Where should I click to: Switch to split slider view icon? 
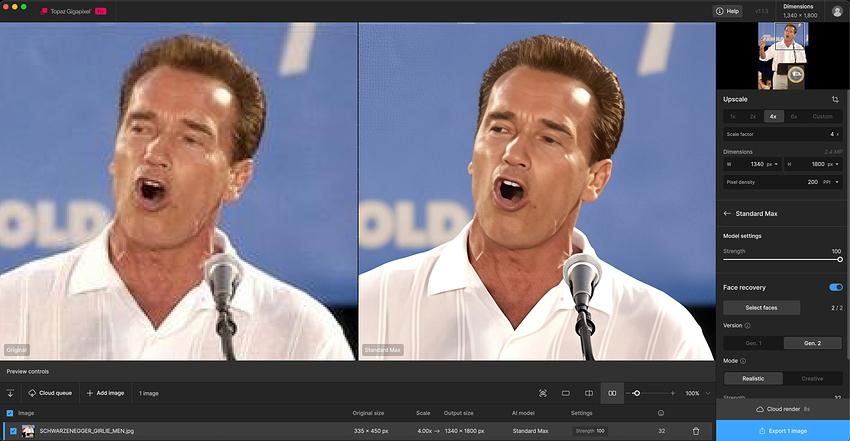pyautogui.click(x=589, y=393)
